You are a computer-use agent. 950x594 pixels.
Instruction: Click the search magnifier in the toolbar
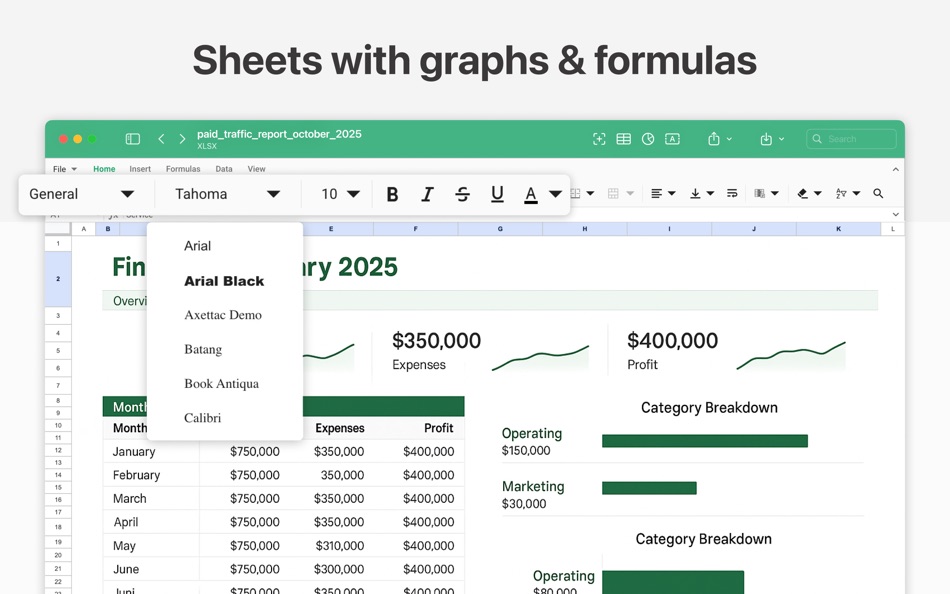click(x=878, y=193)
